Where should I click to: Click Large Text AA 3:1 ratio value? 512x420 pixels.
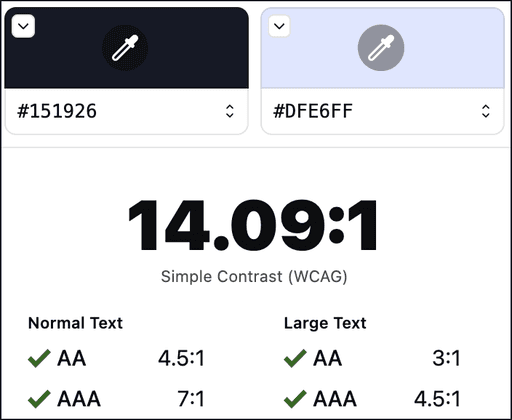(447, 358)
